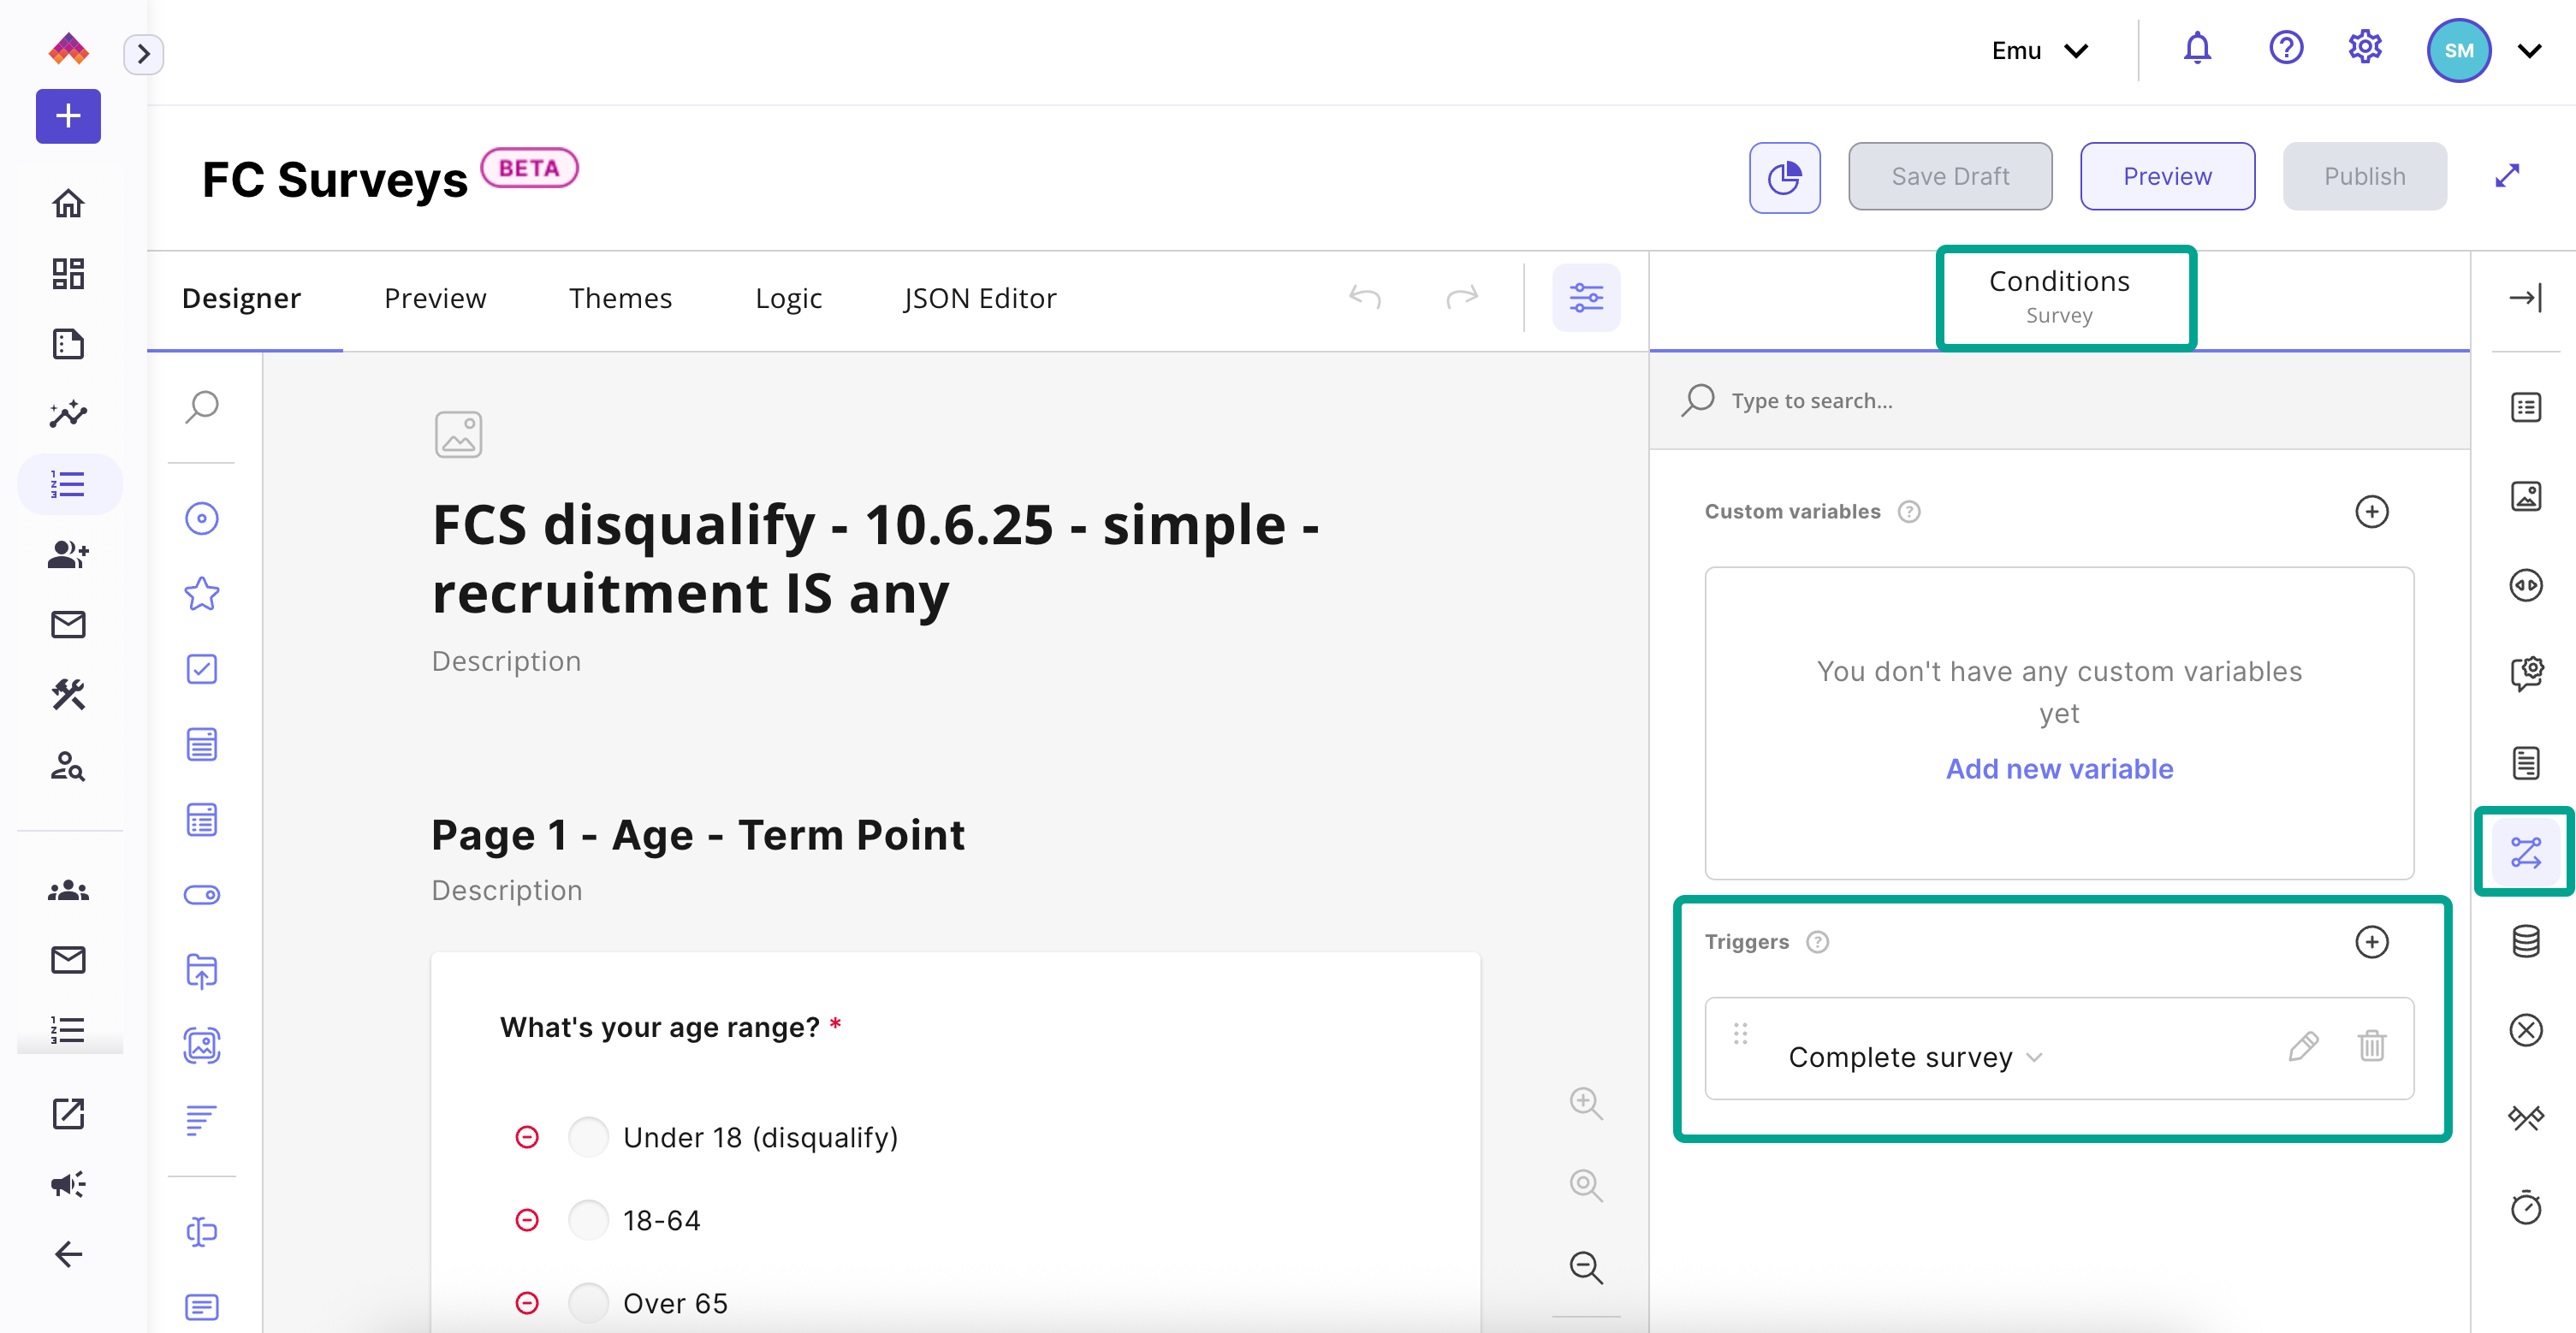Click the toolbox search magnifier icon
The width and height of the screenshot is (2576, 1333).
tap(201, 407)
